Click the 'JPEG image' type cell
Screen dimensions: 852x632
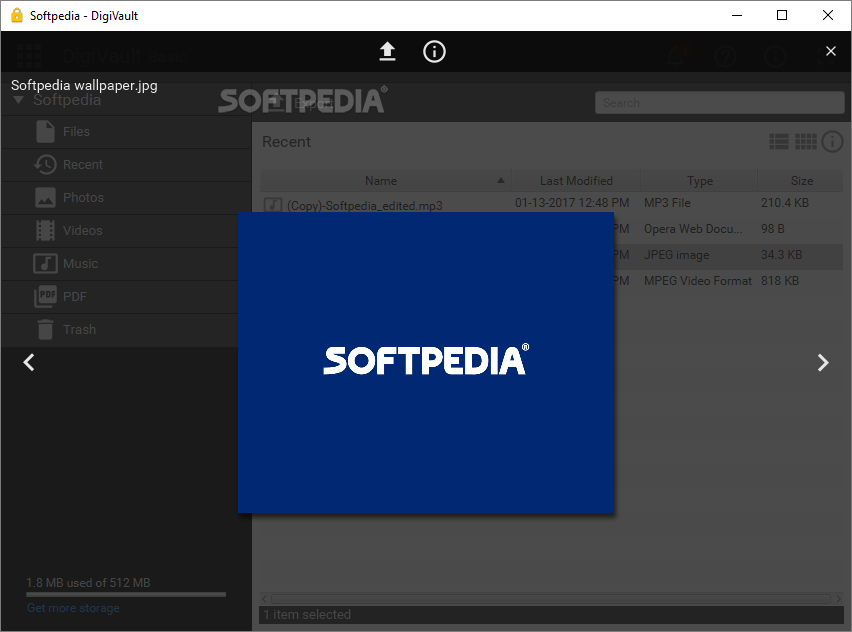(676, 255)
